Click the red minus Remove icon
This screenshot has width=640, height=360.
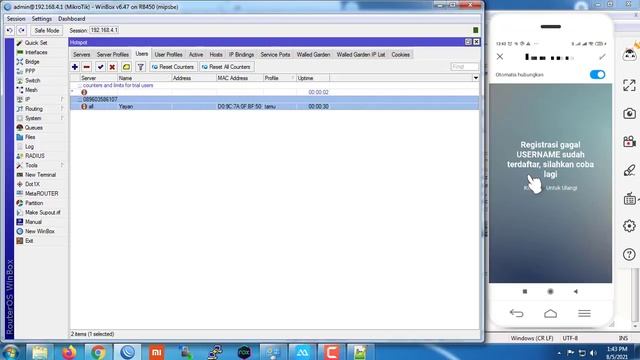87,67
